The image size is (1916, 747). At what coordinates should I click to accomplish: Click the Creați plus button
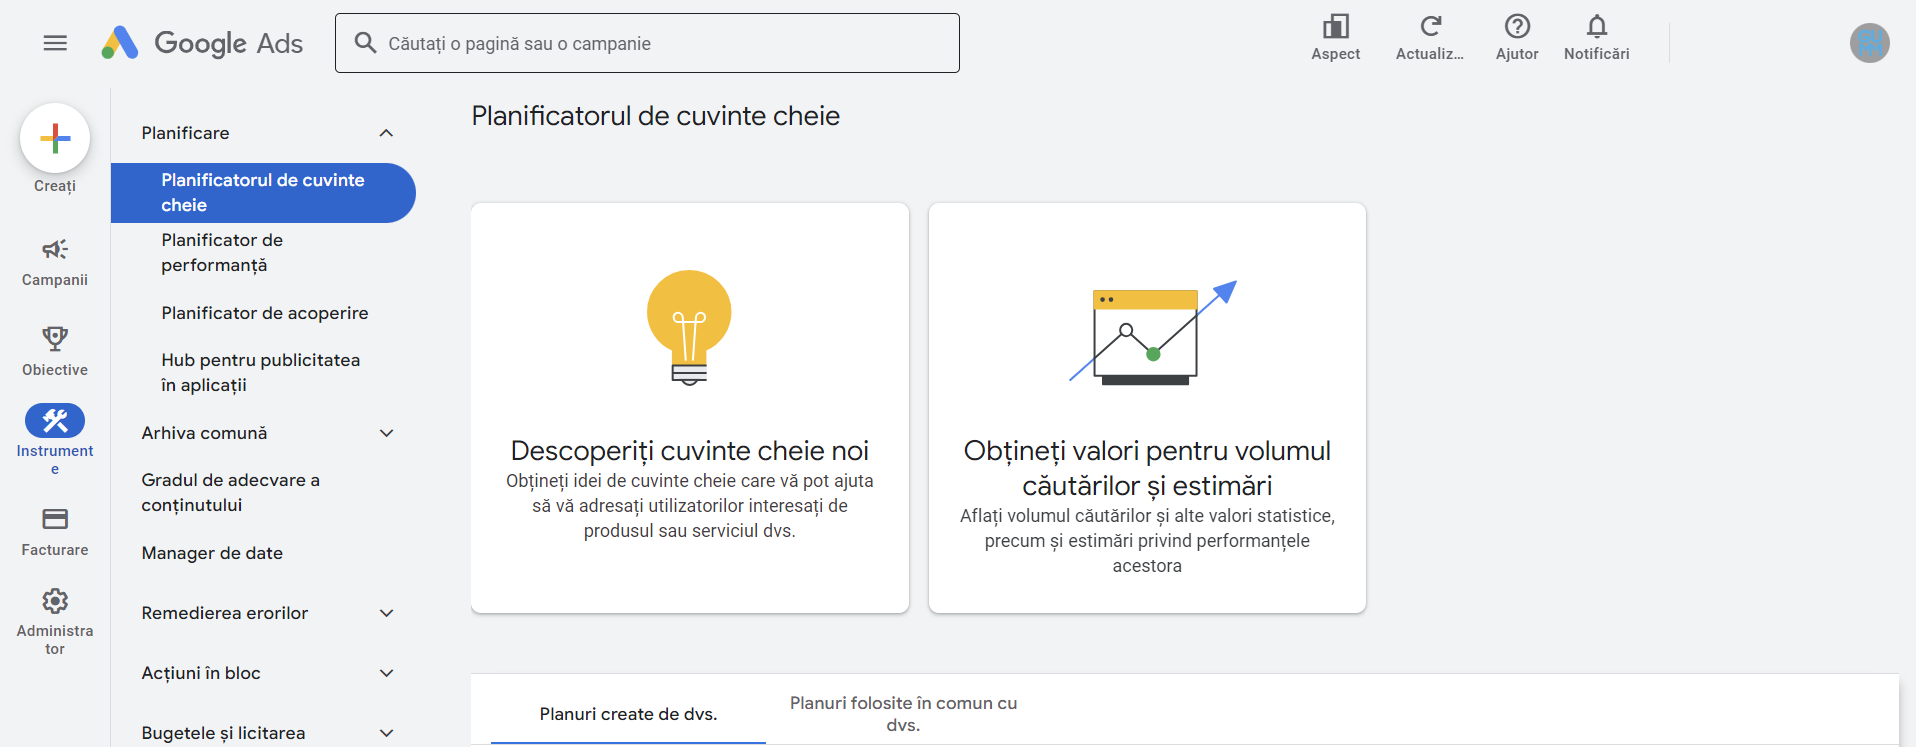tap(55, 138)
